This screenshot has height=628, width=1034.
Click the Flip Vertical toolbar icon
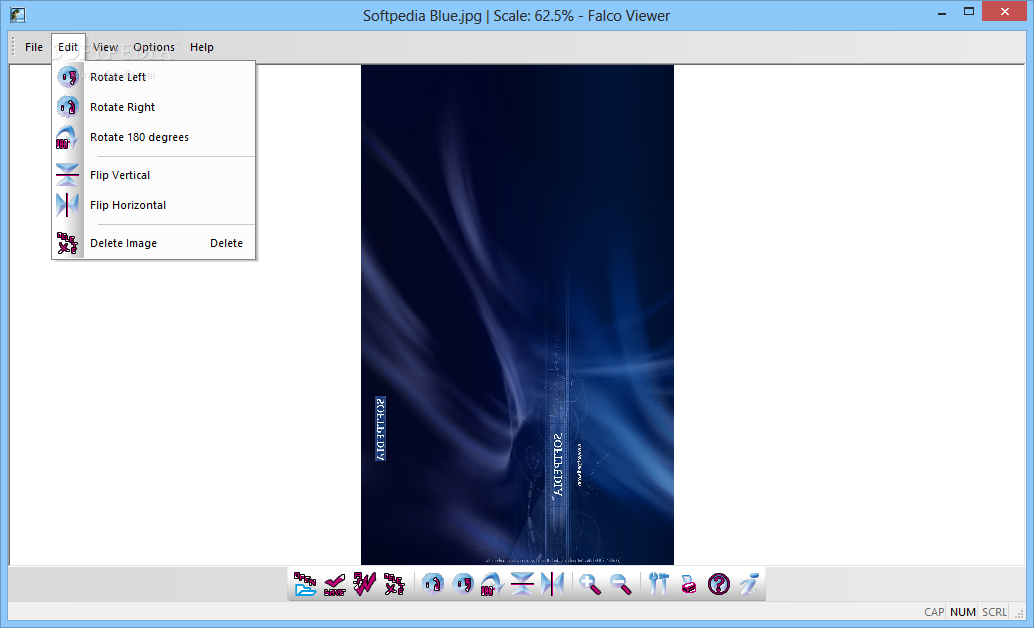coord(522,584)
